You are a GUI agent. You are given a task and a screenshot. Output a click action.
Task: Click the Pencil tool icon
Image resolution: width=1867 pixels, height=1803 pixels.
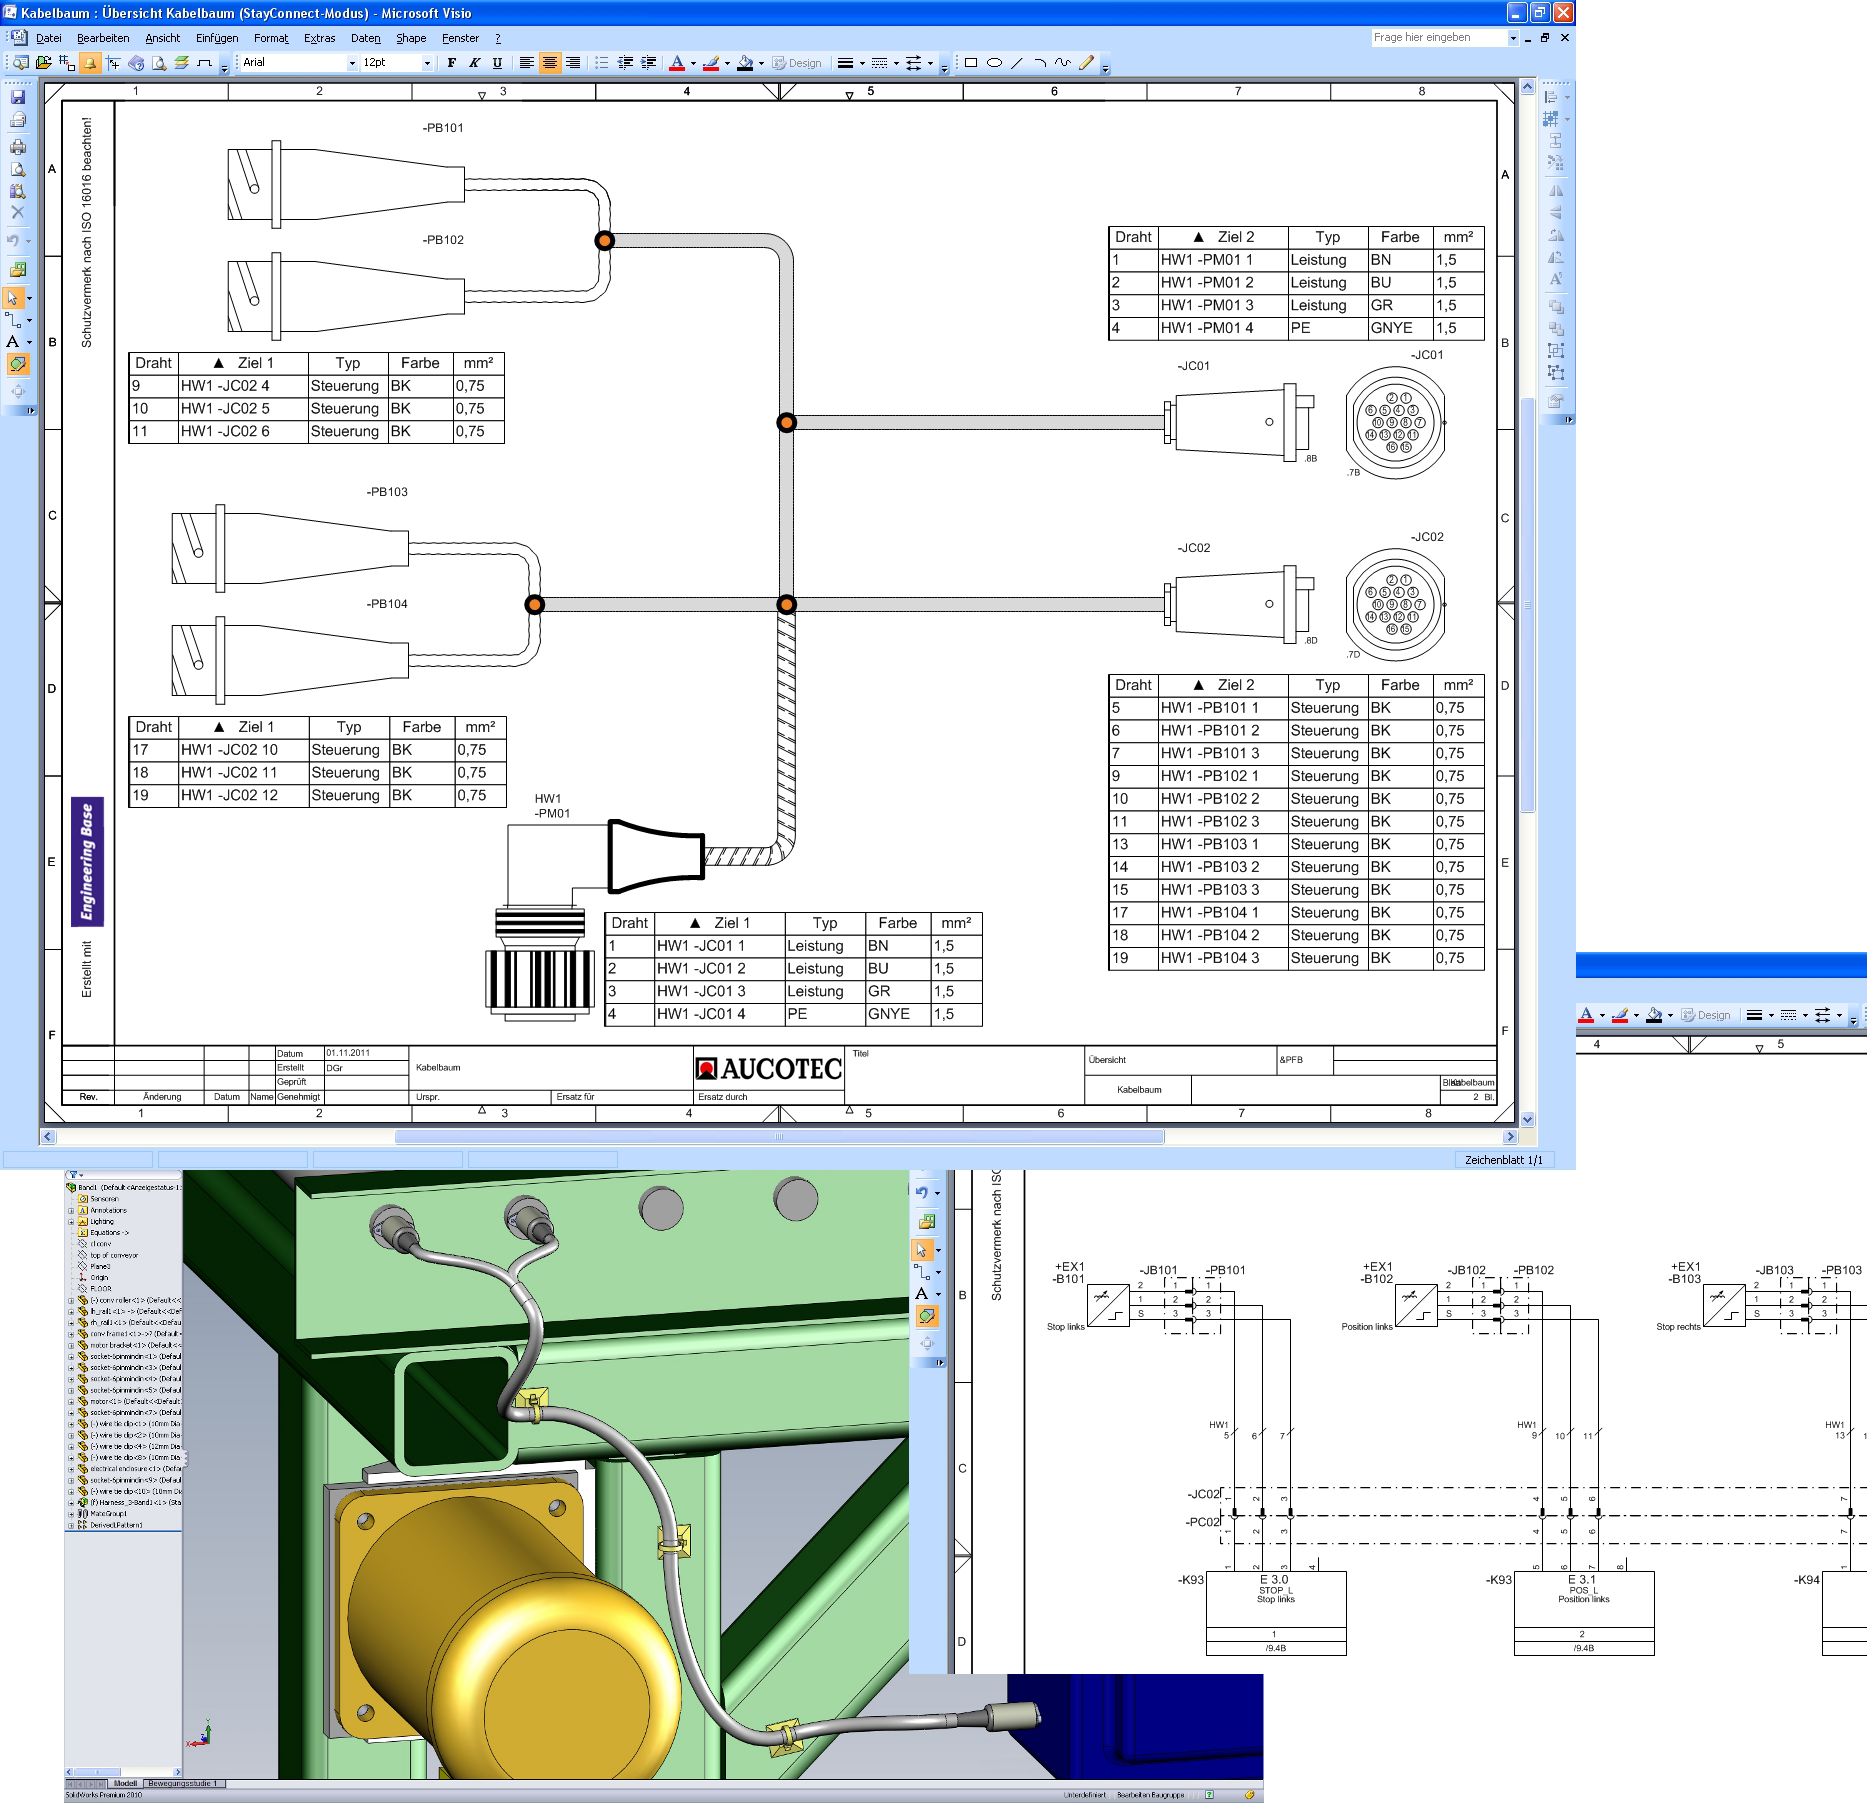point(1086,63)
